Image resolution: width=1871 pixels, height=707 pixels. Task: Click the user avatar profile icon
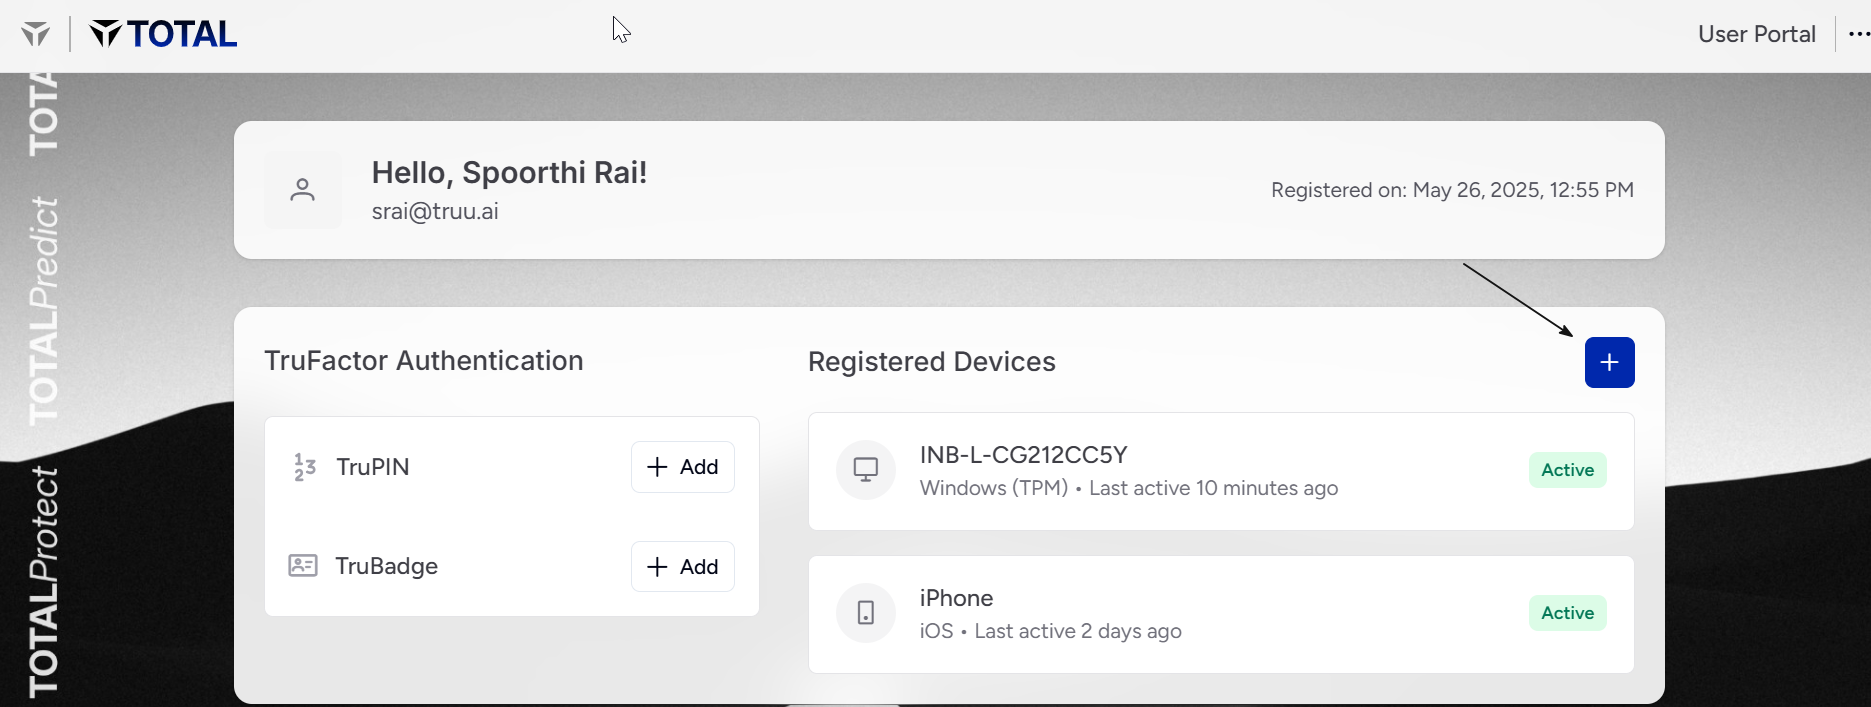coord(303,190)
